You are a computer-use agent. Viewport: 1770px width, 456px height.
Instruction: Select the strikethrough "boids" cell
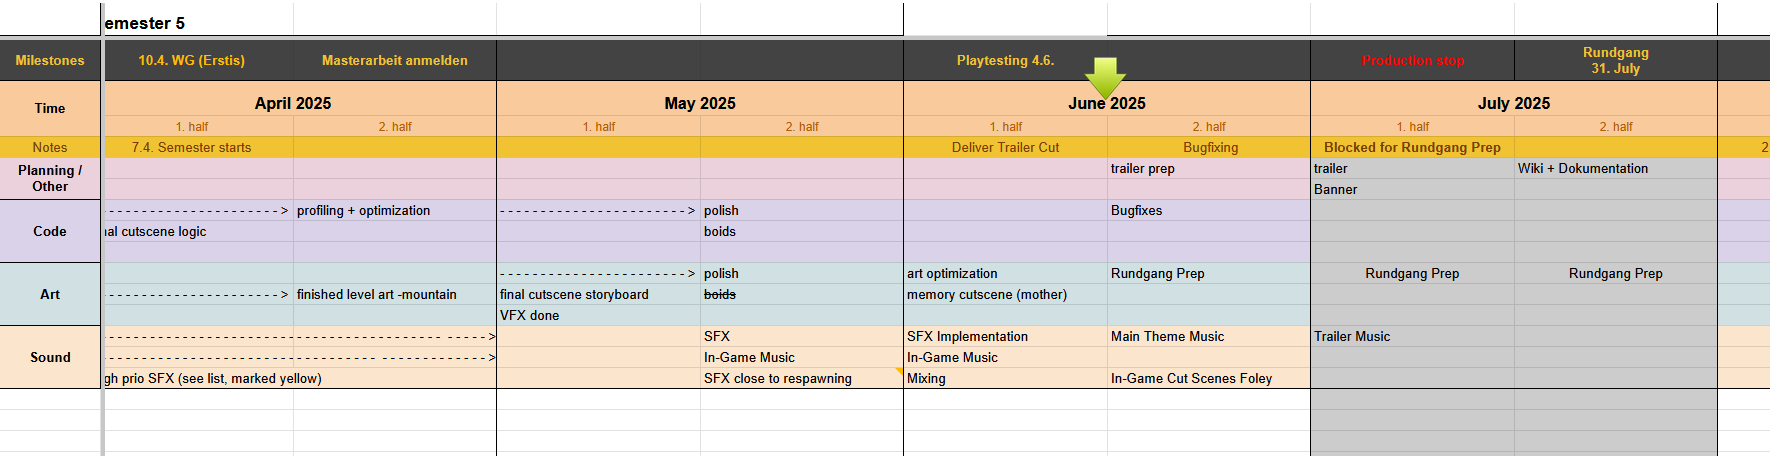[x=720, y=295]
